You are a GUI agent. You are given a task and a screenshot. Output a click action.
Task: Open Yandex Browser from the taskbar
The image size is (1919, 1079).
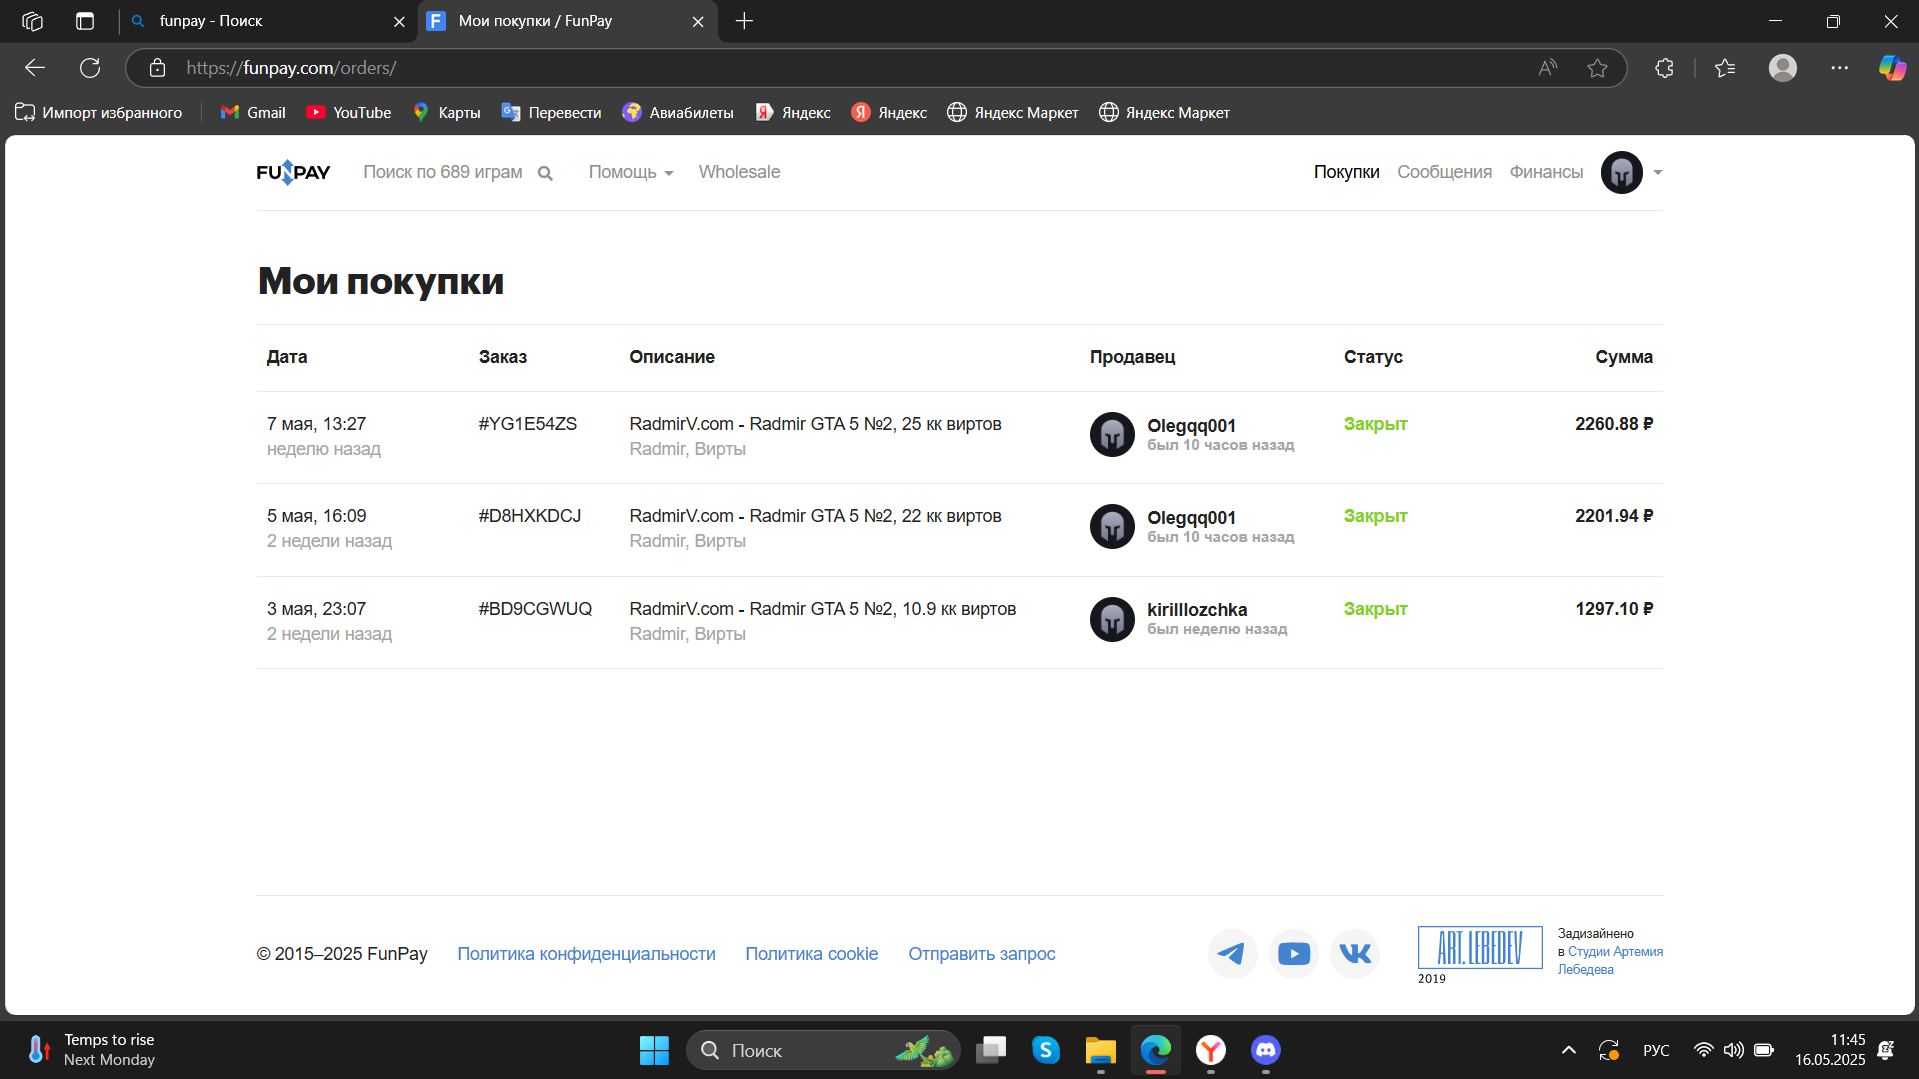click(x=1210, y=1050)
